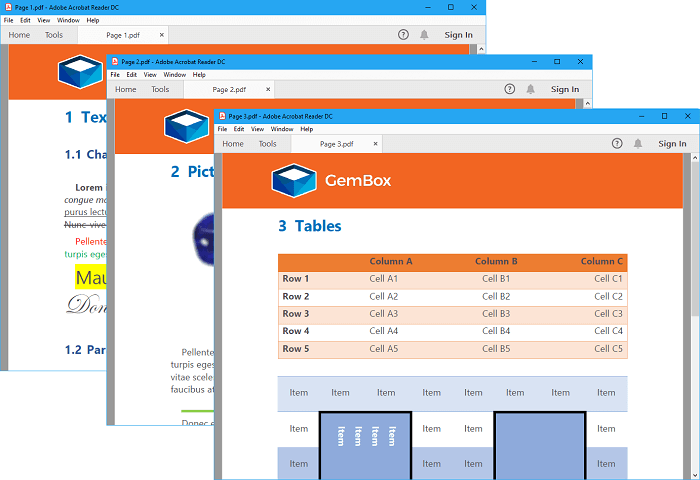This screenshot has width=700, height=480.
Task: Switch to Home tab in Page 3 window
Action: (x=233, y=144)
